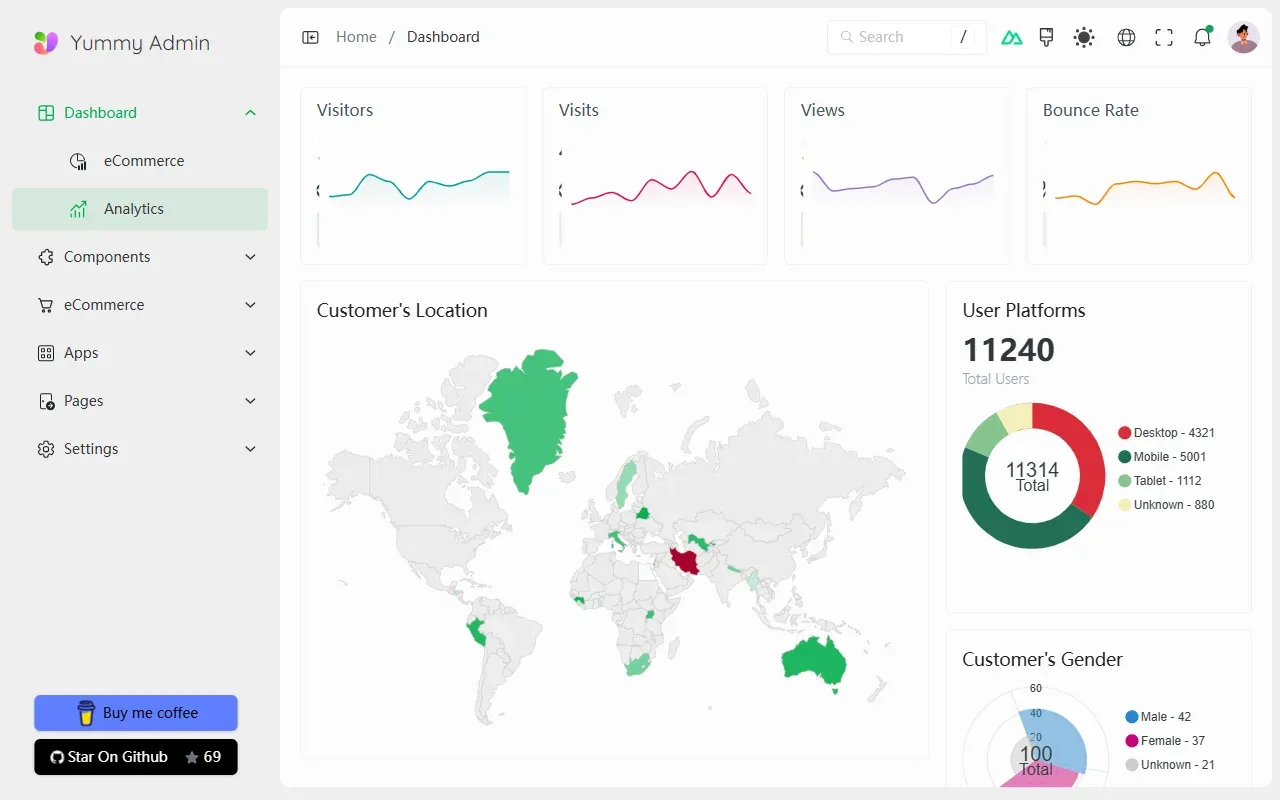Open the user avatar profile menu

click(x=1244, y=37)
